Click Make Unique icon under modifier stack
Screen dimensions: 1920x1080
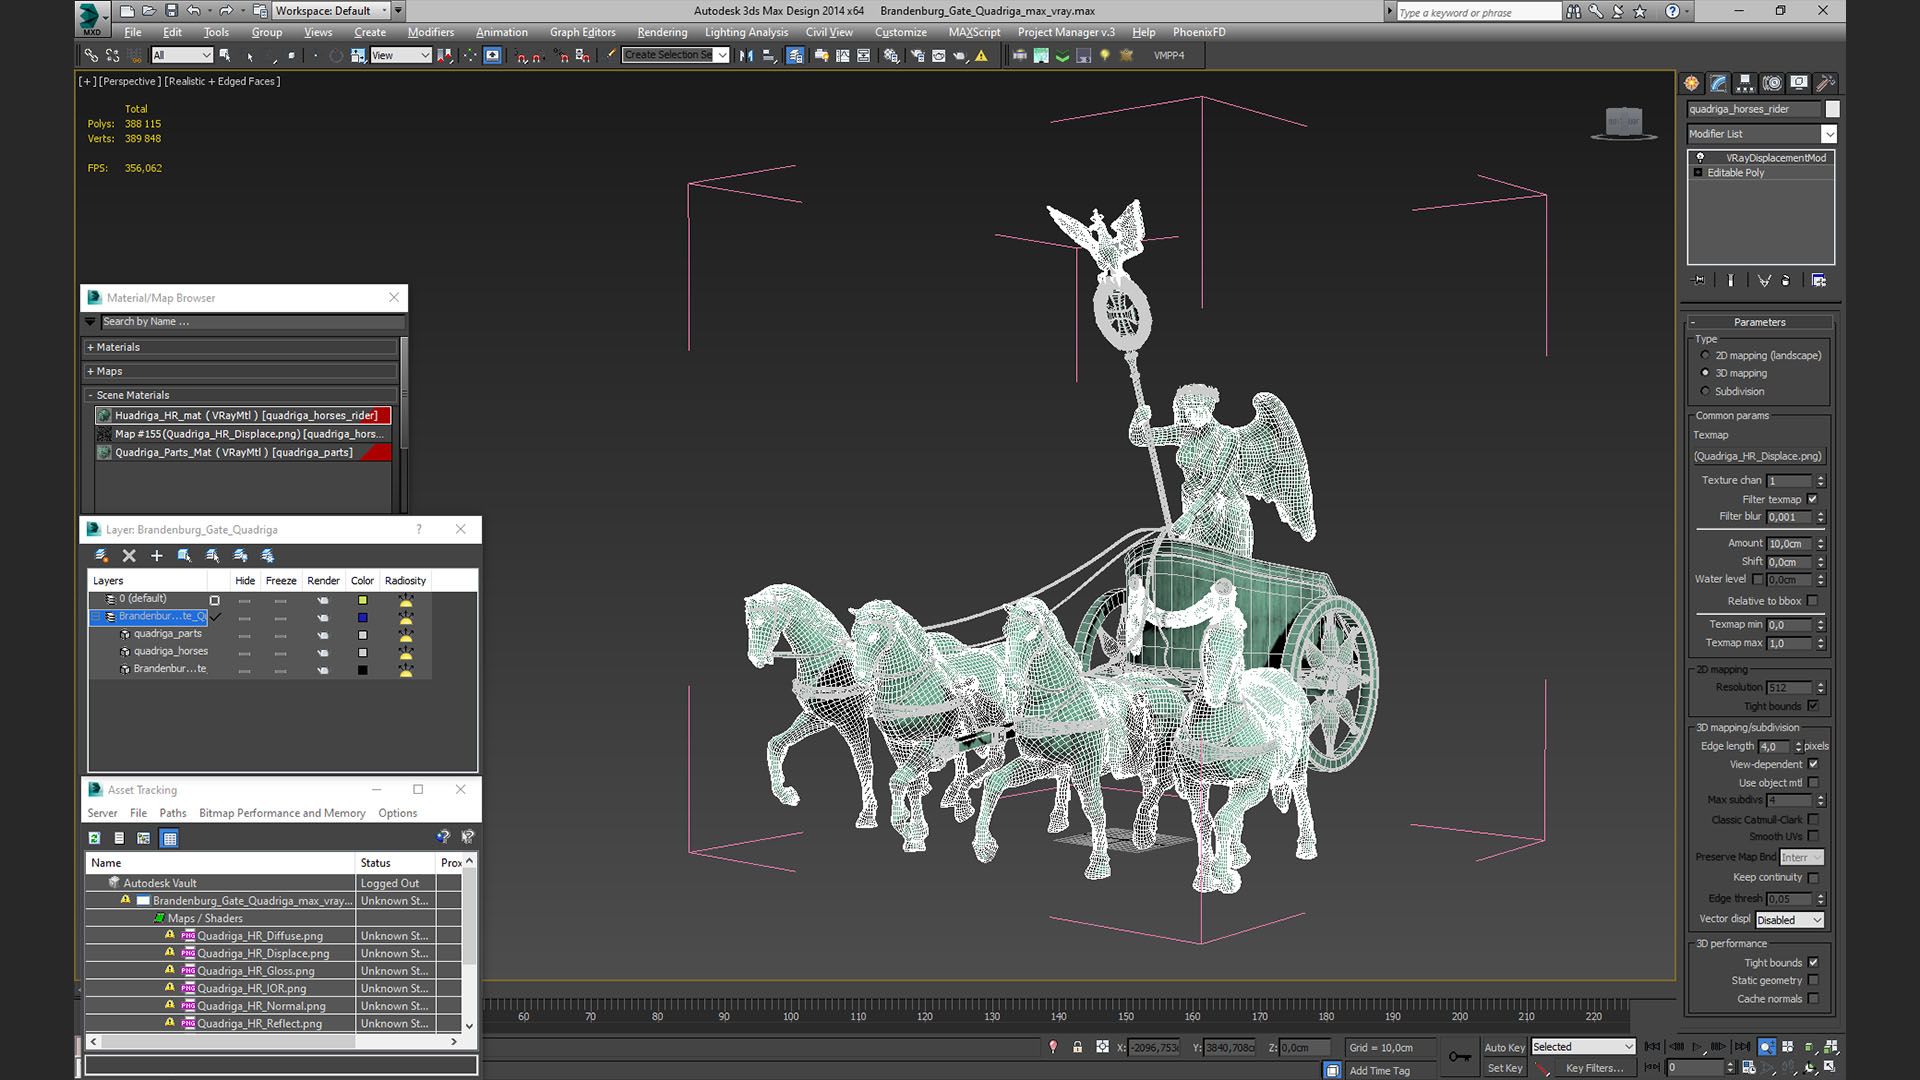1764,280
